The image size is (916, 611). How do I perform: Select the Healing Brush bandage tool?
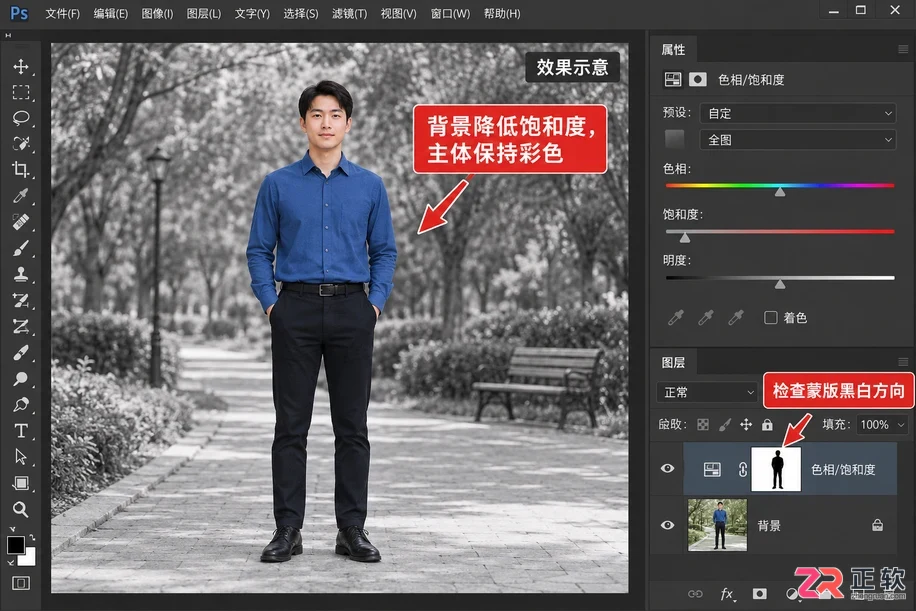click(21, 221)
